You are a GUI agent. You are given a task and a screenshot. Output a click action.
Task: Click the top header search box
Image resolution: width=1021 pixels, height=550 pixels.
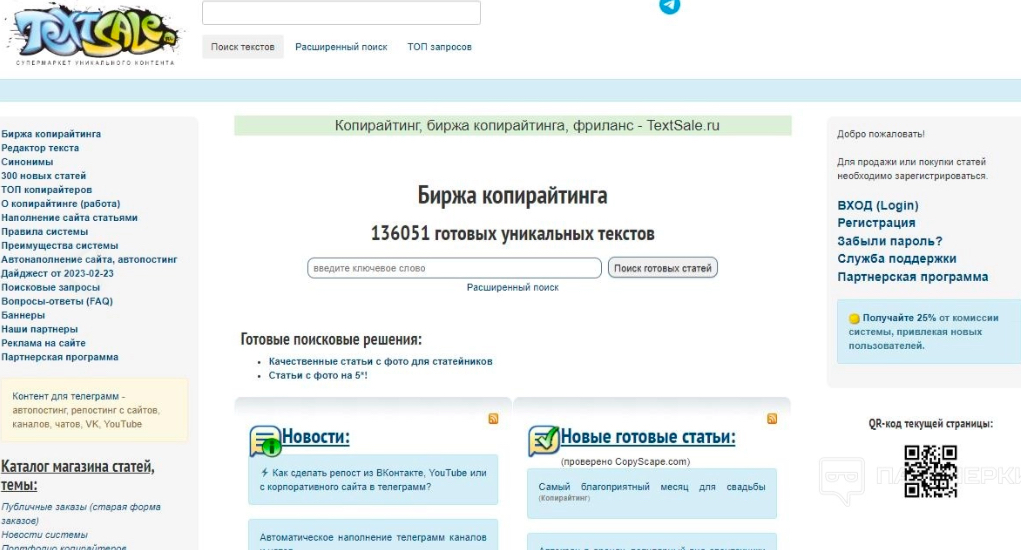[341, 13]
